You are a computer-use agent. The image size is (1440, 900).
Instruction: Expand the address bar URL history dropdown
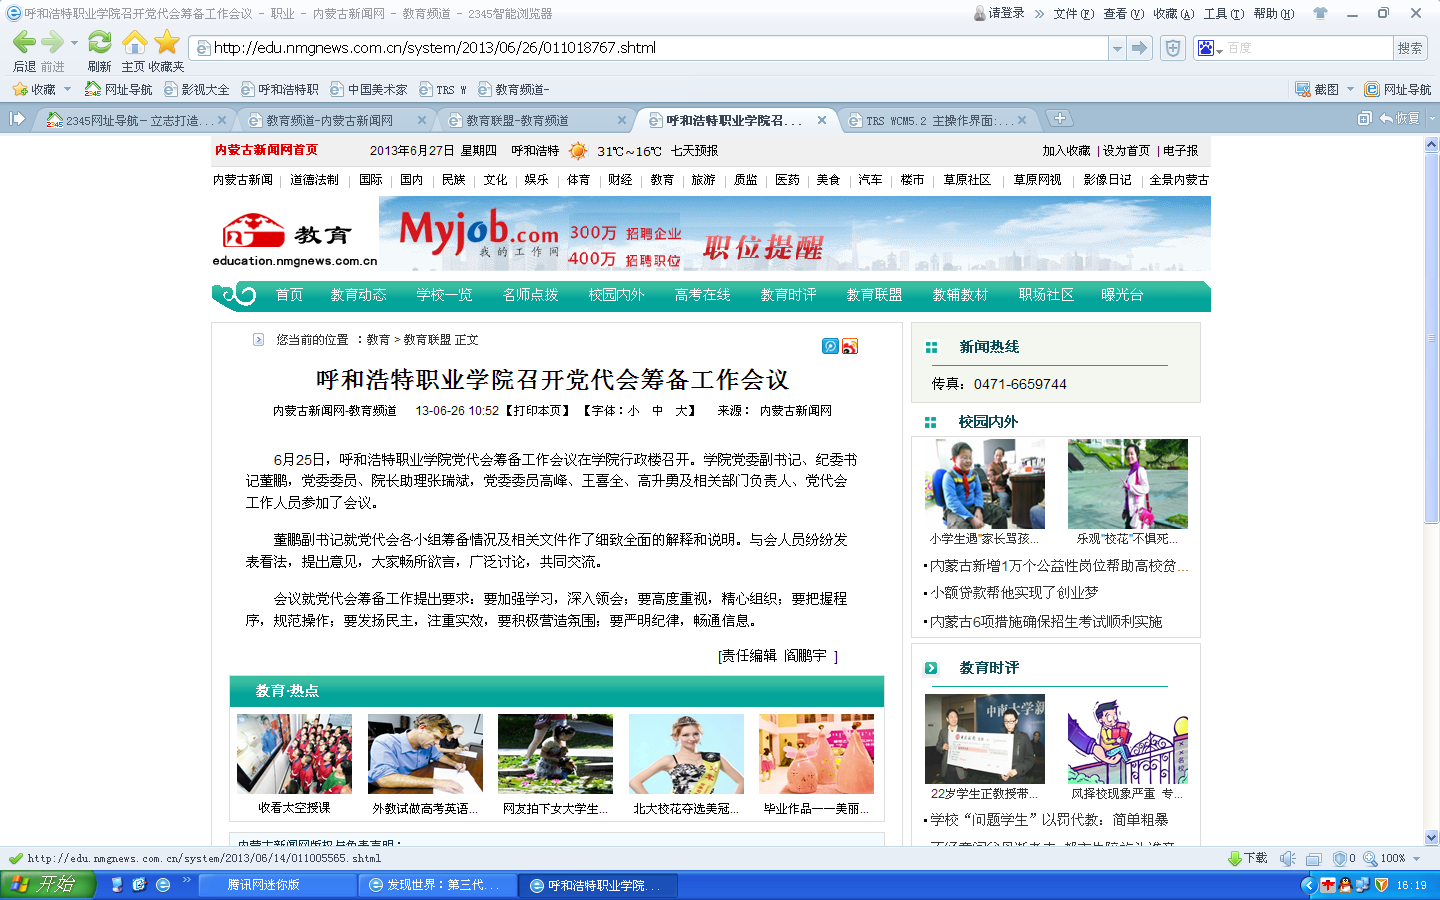tap(1116, 48)
